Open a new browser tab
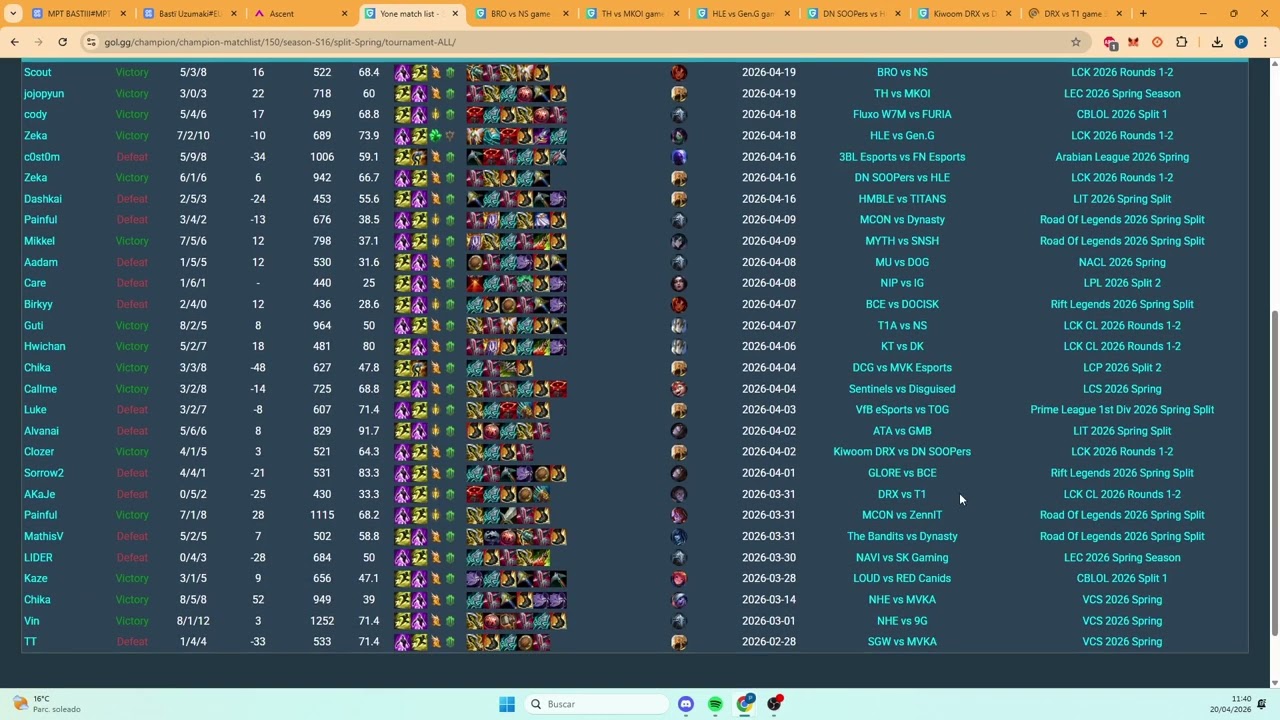The height and width of the screenshot is (720, 1280). (1143, 14)
